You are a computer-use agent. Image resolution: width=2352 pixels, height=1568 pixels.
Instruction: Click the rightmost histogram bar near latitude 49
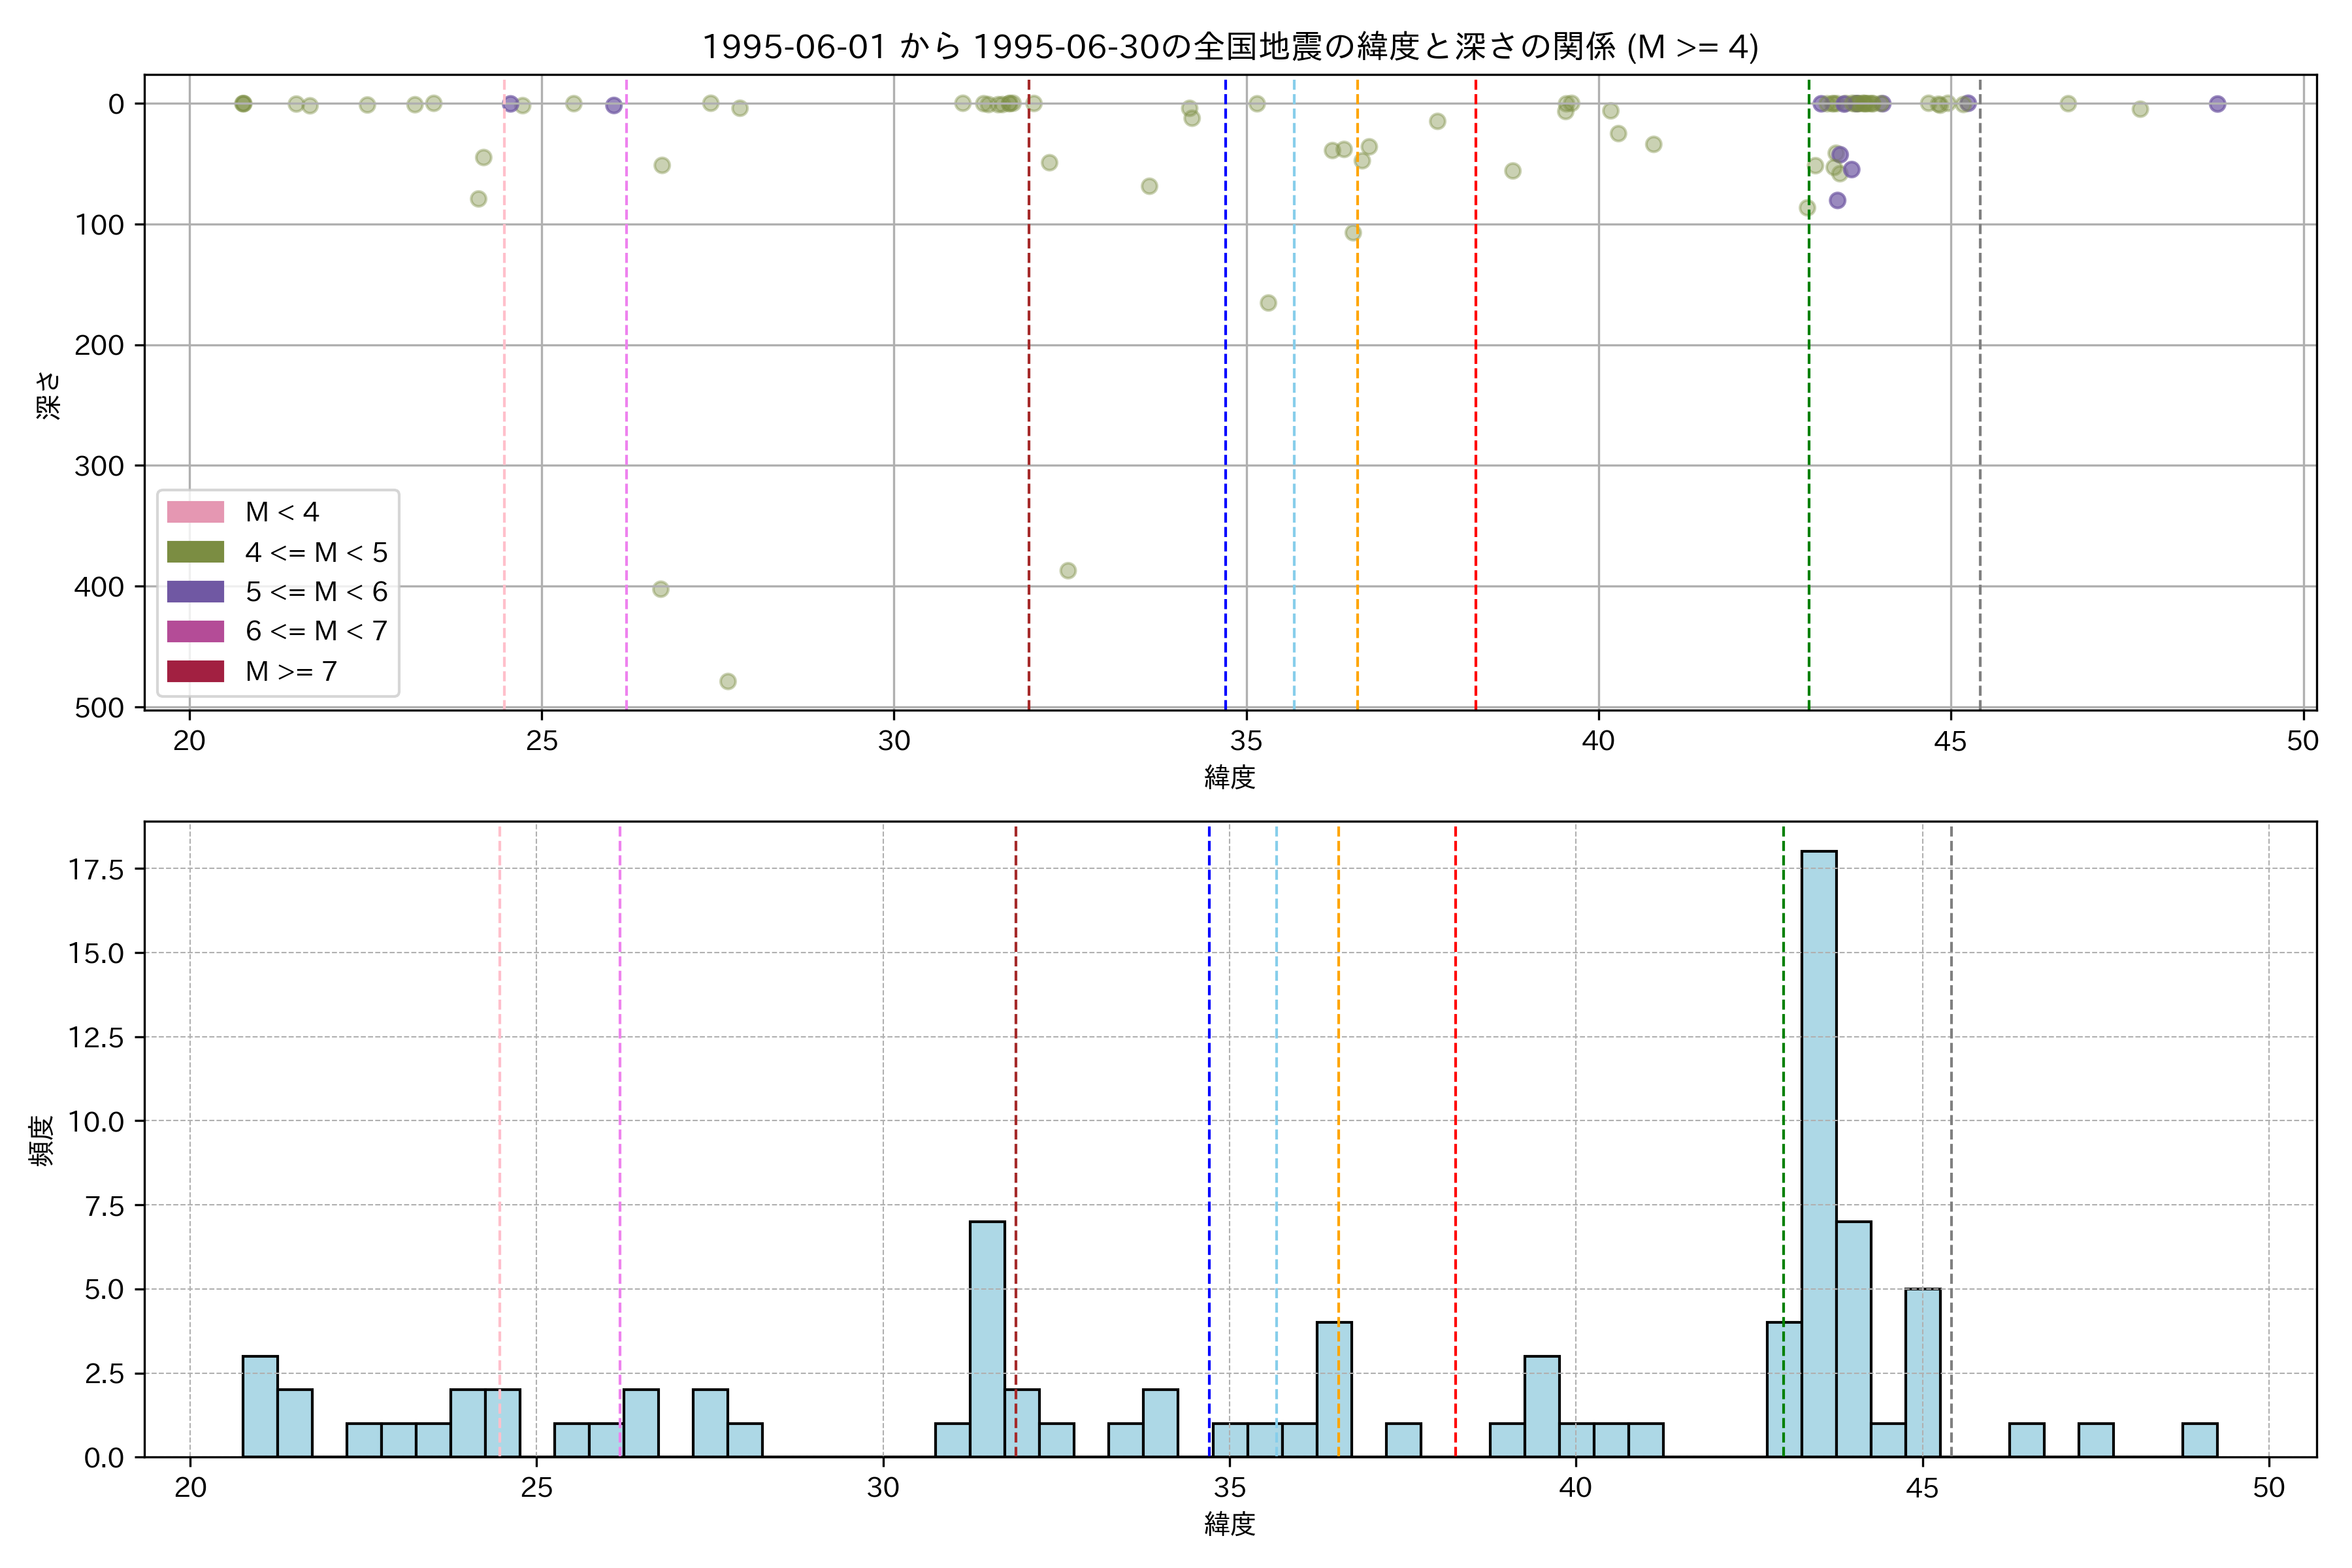2199,1440
